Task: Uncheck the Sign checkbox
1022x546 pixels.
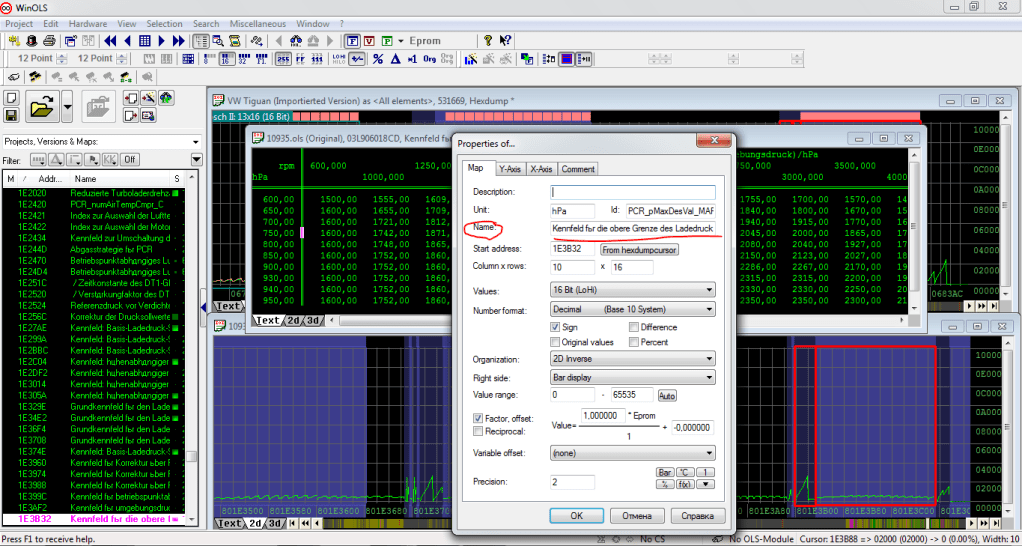Action: click(x=556, y=327)
